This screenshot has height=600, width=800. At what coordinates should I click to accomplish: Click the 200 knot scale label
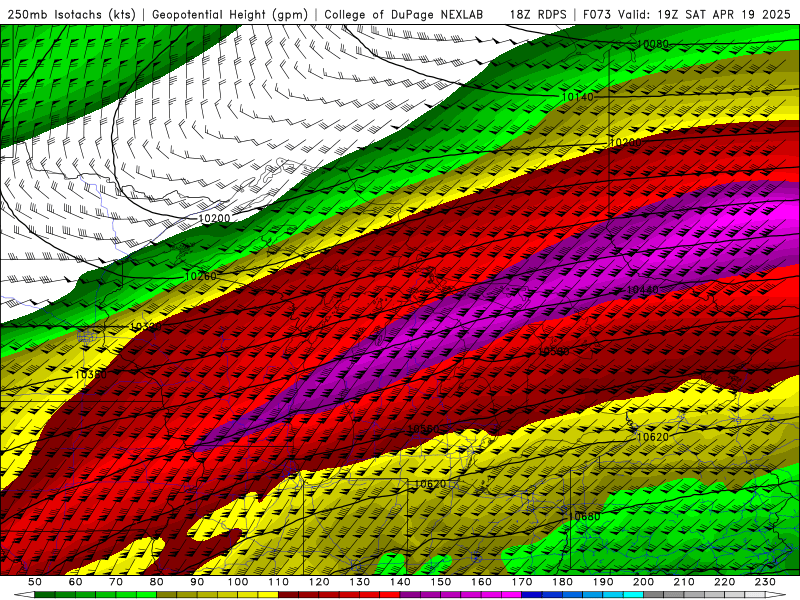644,582
